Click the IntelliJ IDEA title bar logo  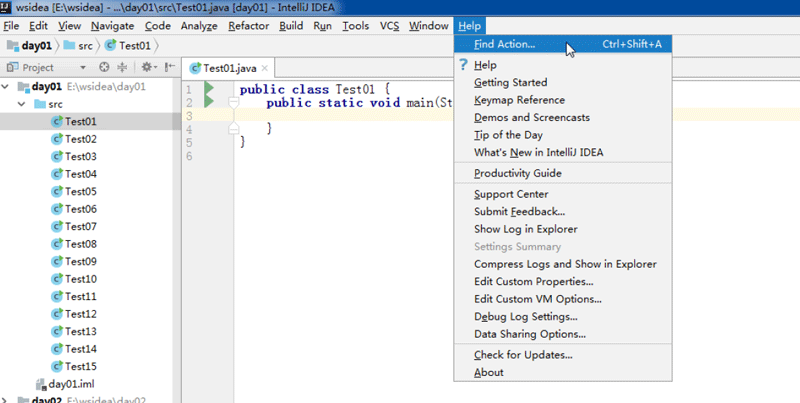(x=6, y=8)
